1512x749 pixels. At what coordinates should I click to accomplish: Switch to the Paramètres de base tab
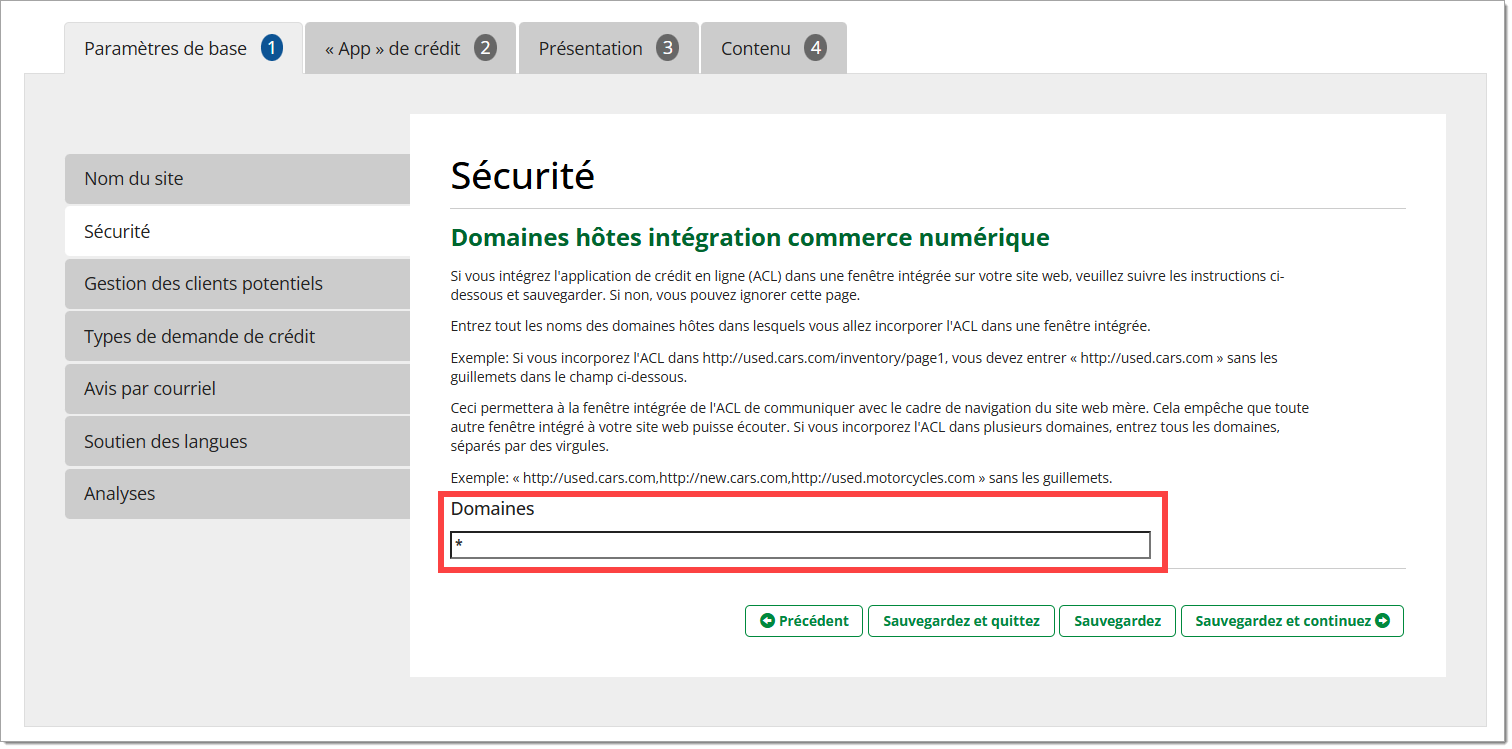pyautogui.click(x=166, y=49)
